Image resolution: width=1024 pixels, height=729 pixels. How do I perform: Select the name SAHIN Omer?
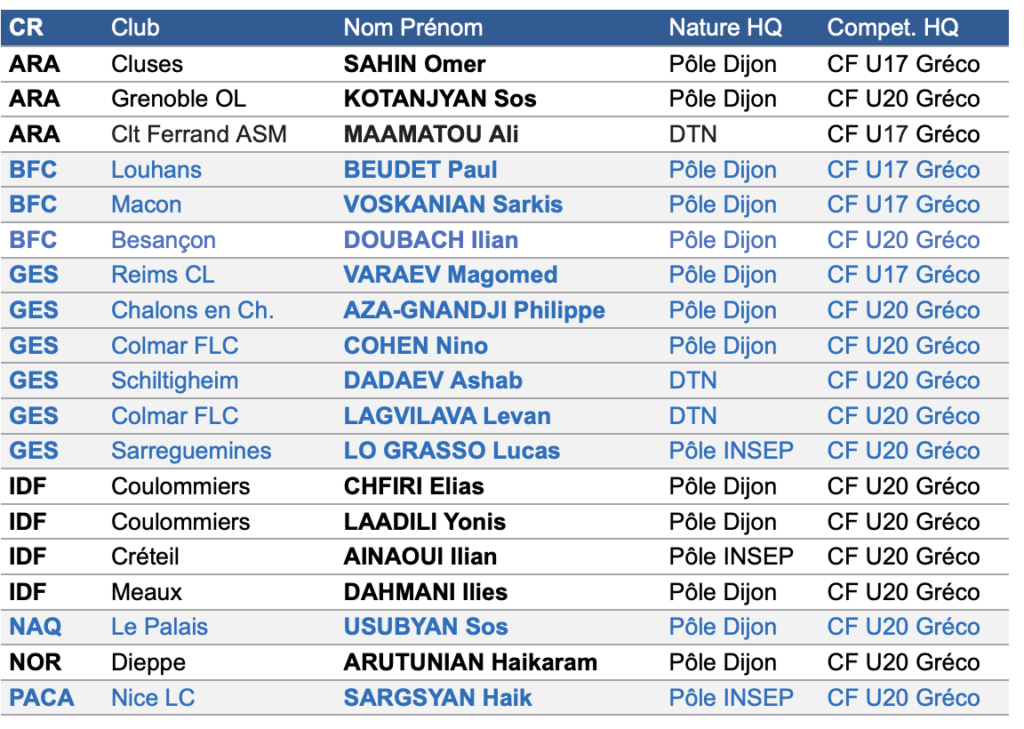415,64
